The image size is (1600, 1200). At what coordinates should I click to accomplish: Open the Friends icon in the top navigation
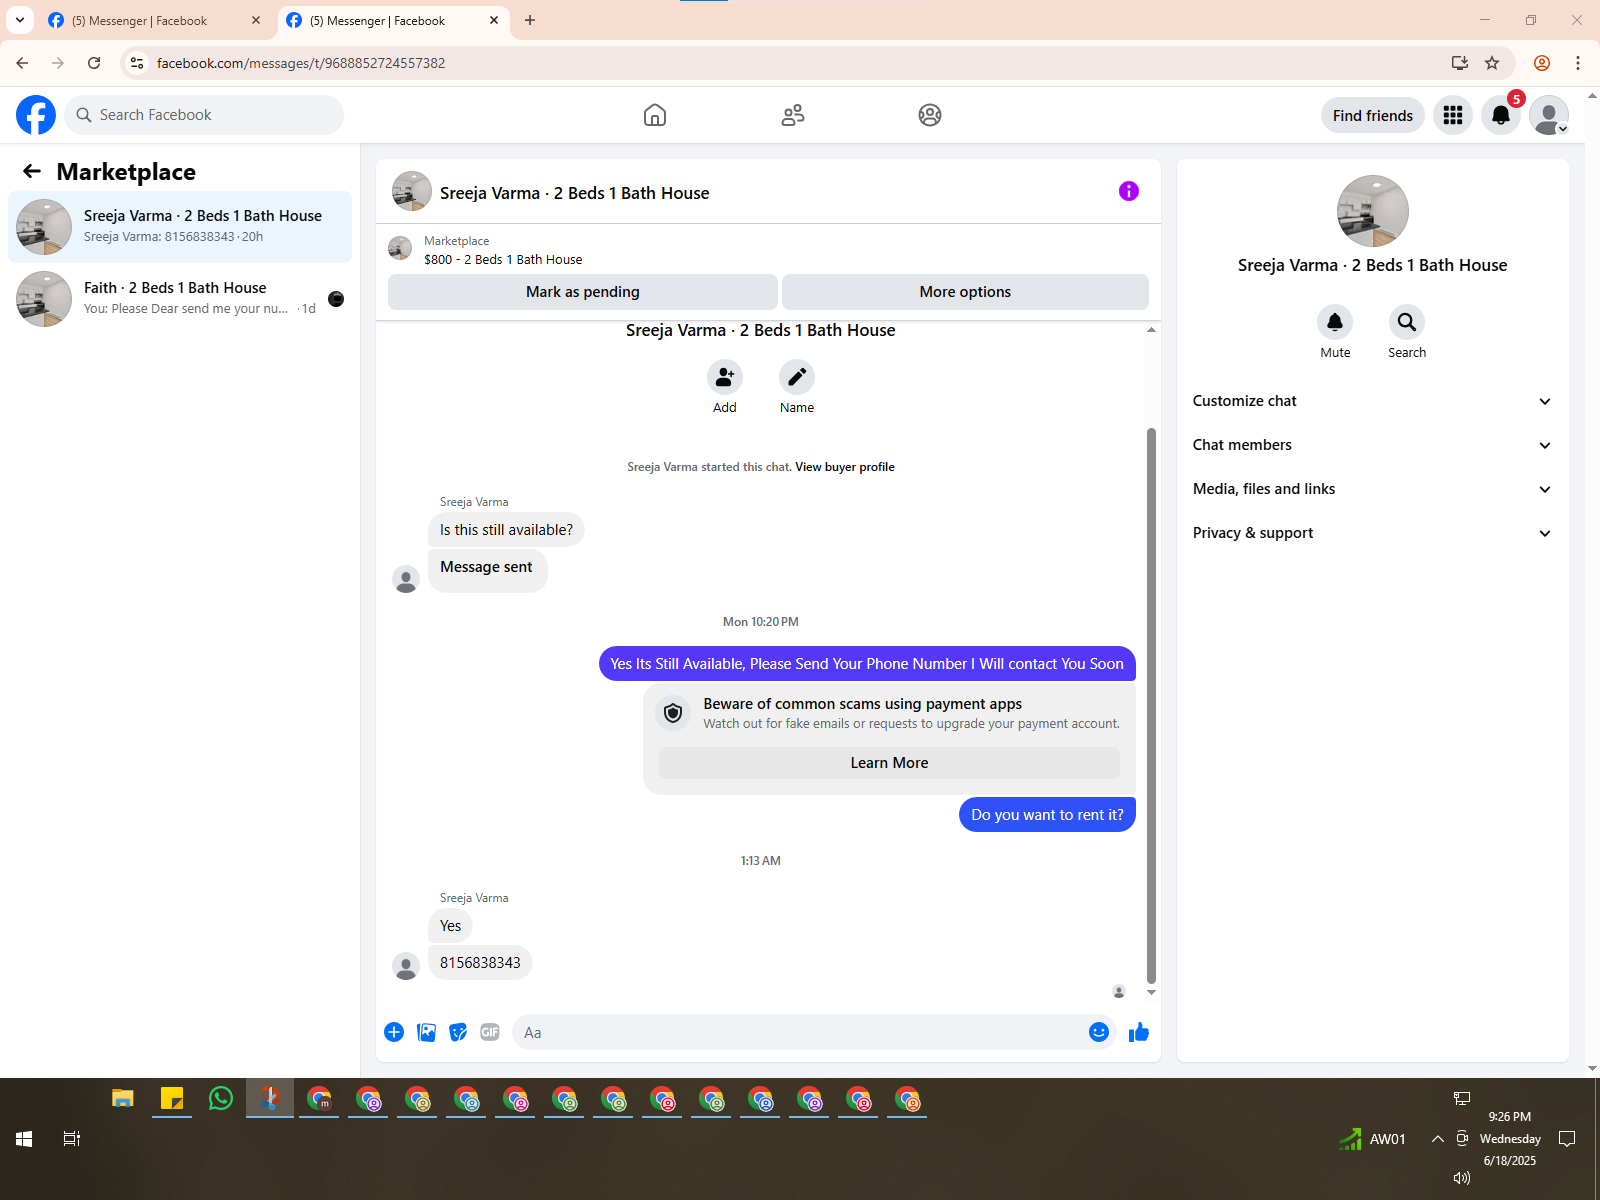[x=793, y=115]
